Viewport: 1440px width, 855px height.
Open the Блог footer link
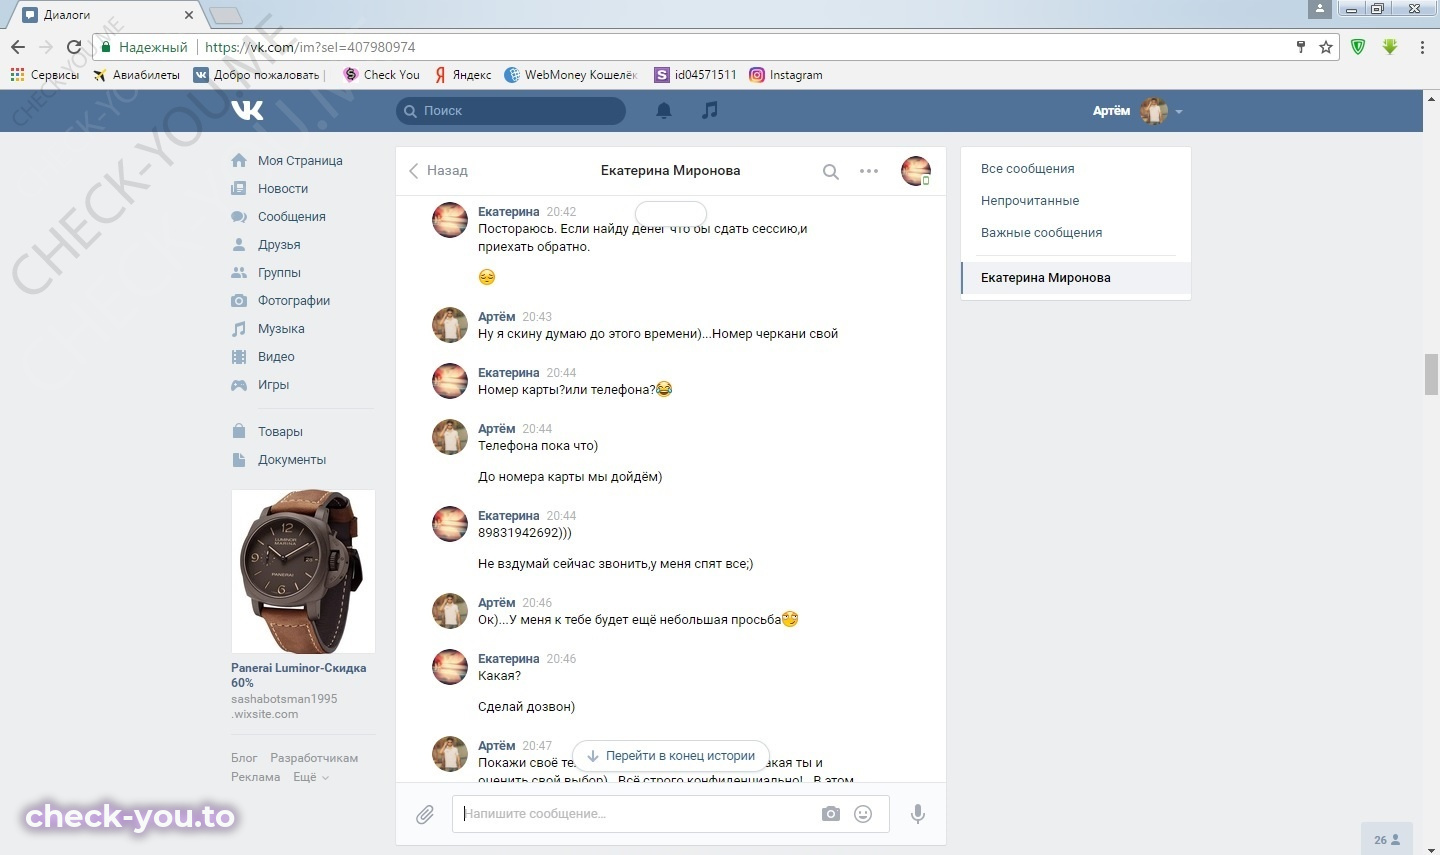[244, 758]
